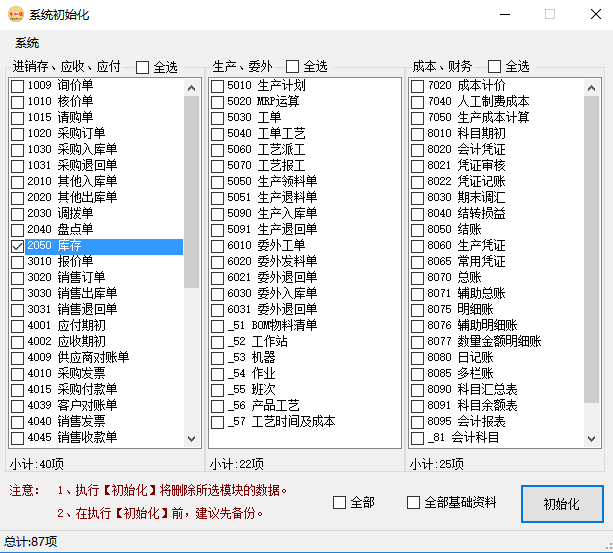Select the 3010 报价单 row

pyautogui.click(x=97, y=262)
